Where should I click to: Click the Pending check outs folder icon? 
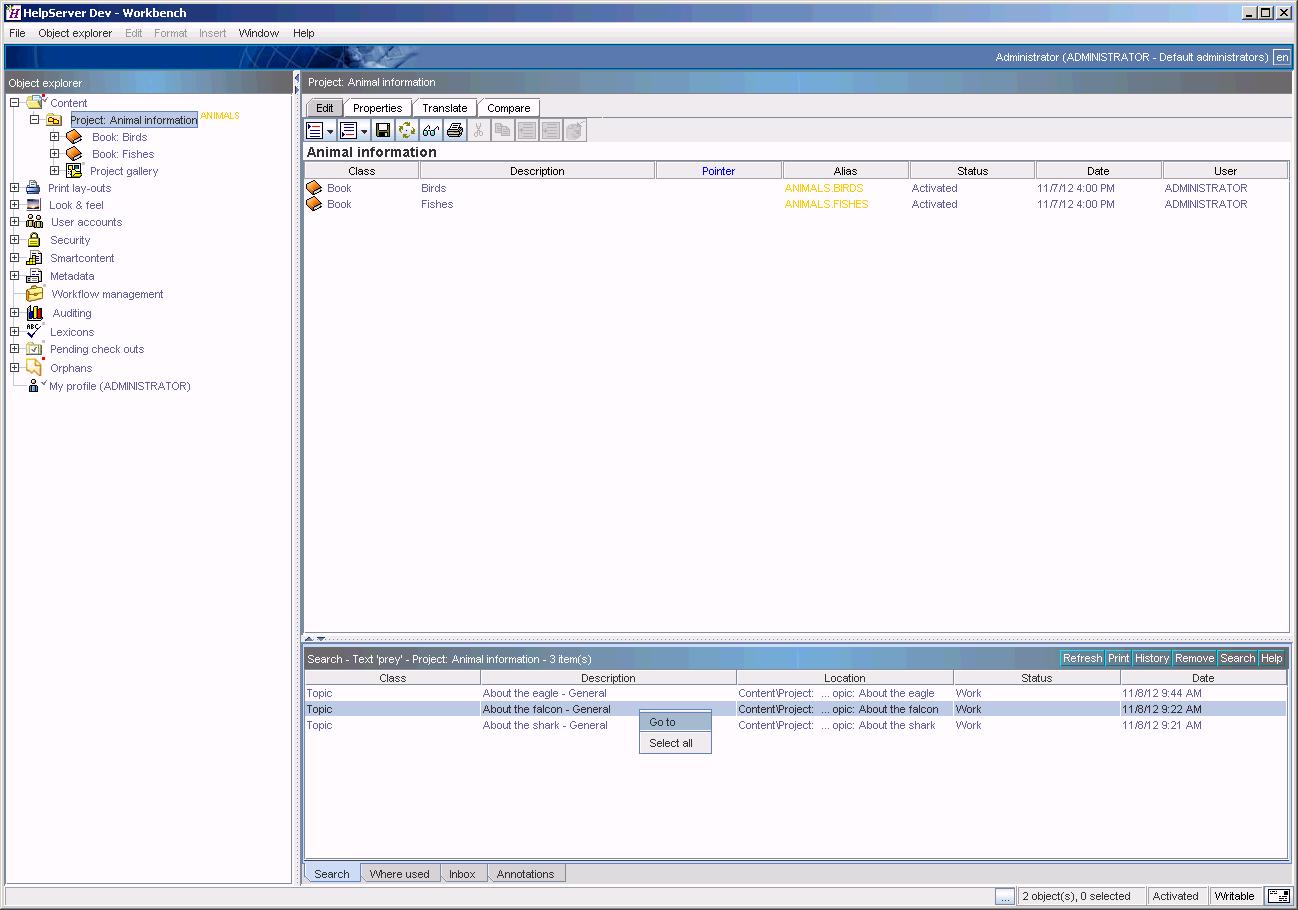click(x=34, y=349)
